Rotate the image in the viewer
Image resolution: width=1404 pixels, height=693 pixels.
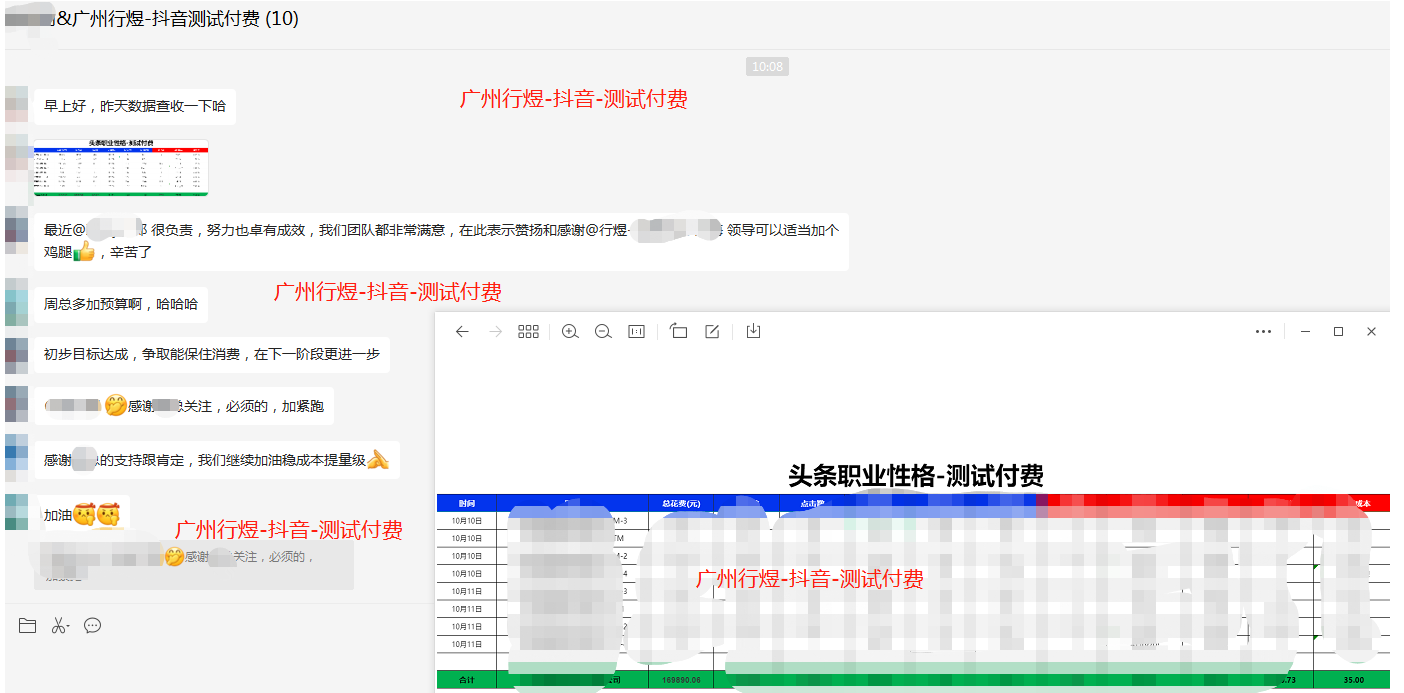[x=679, y=332]
